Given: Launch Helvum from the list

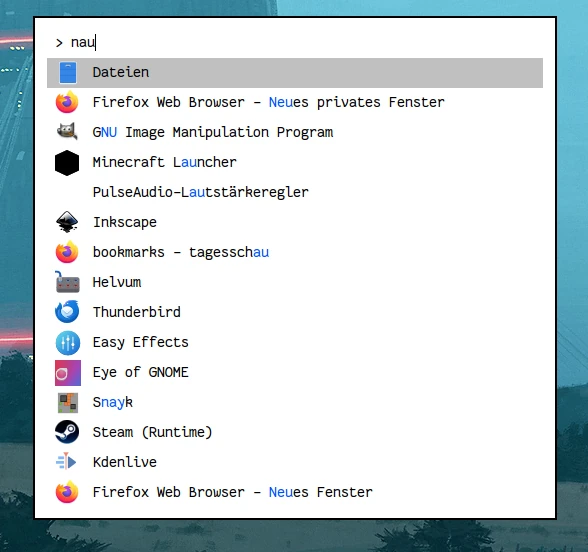Looking at the screenshot, I should coord(295,282).
